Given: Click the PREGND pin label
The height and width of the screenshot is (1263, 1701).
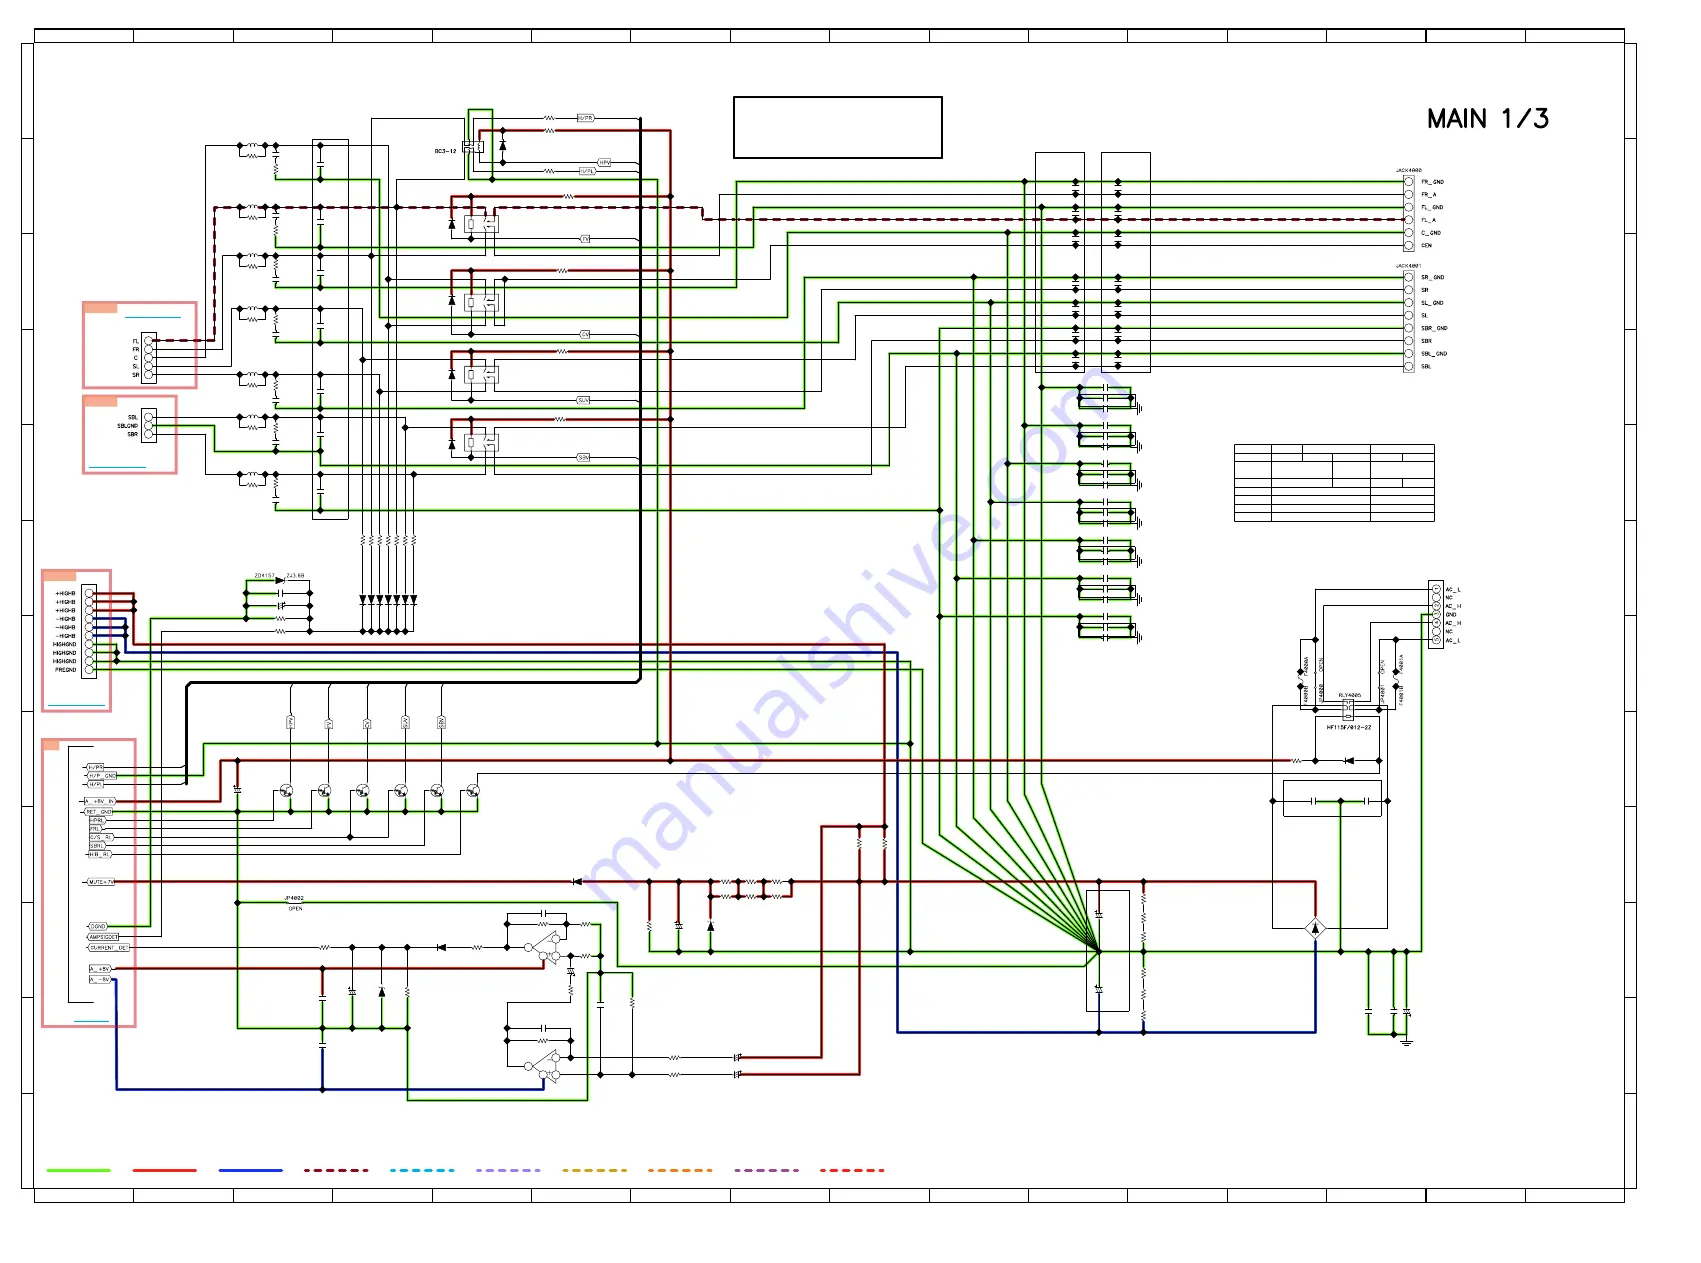Looking at the screenshot, I should tap(65, 670).
